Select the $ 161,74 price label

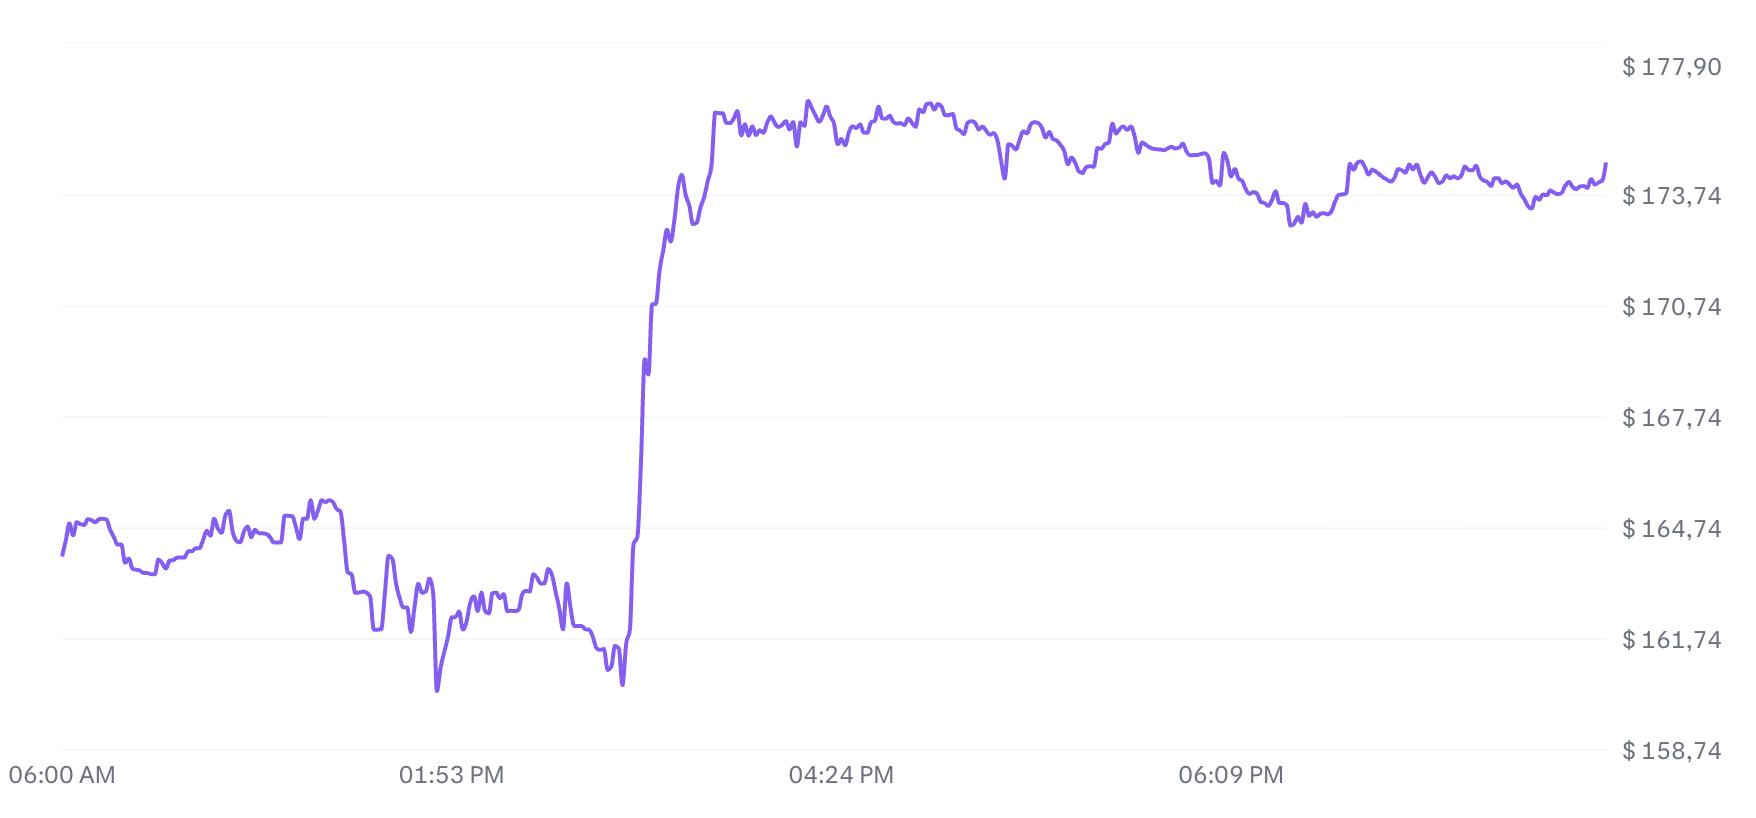[1671, 640]
